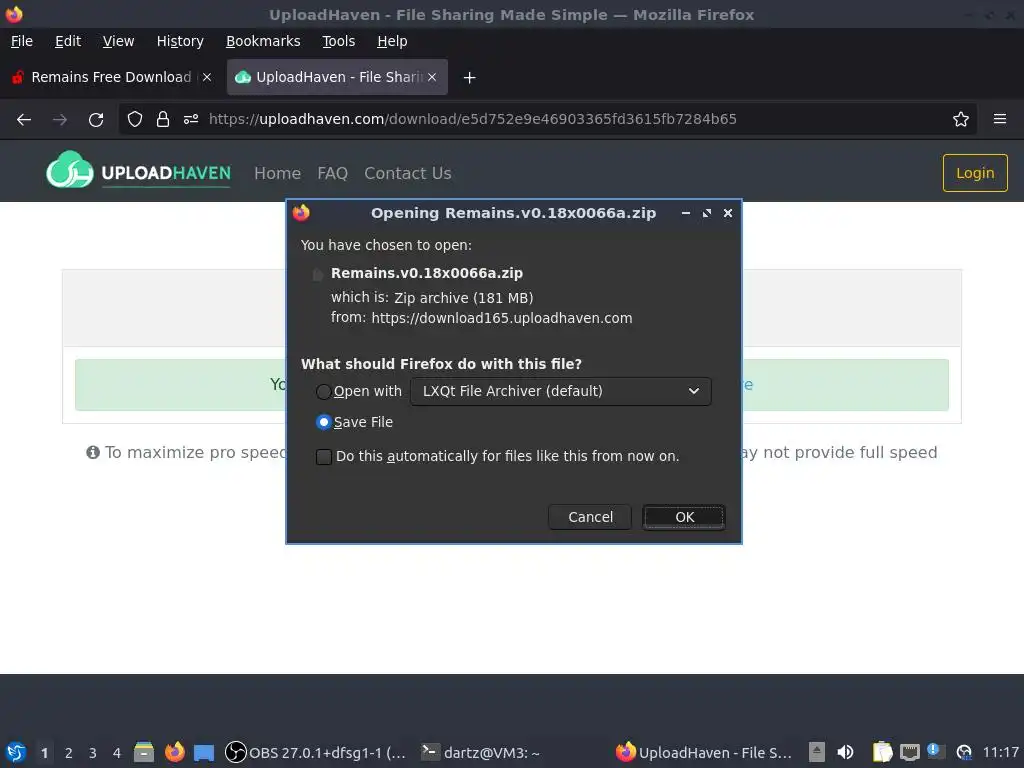Switch to the UploadHaven - File Sharing tab

(x=337, y=77)
